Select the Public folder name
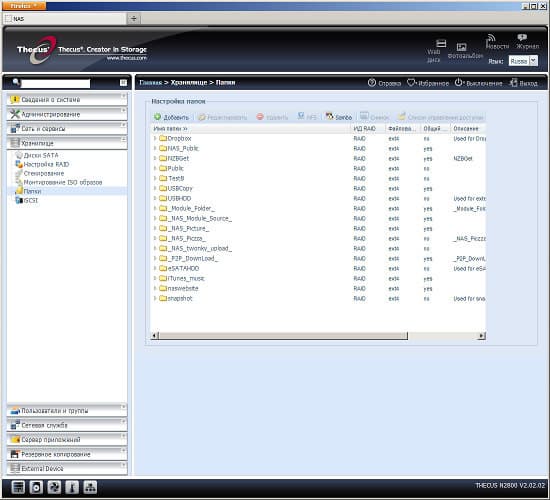The image size is (550, 500). point(175,168)
